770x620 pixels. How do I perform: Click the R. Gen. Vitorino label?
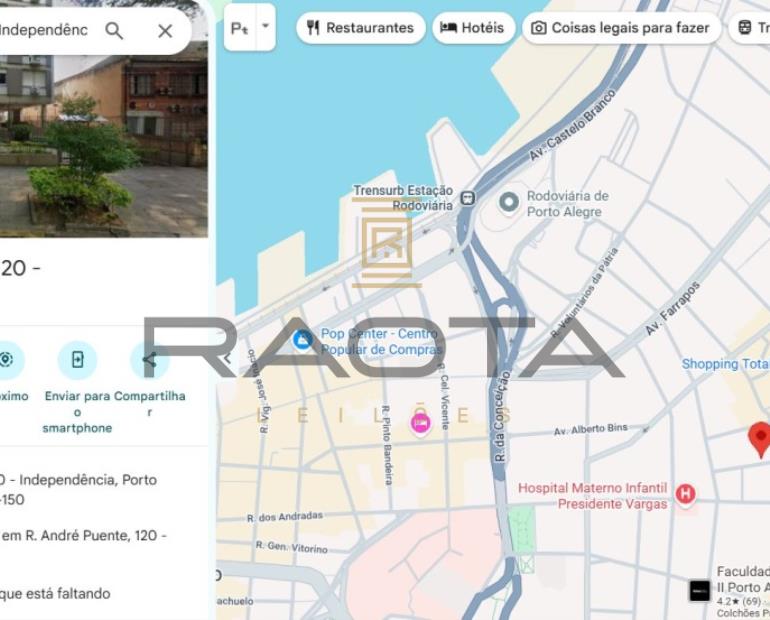coord(292,547)
